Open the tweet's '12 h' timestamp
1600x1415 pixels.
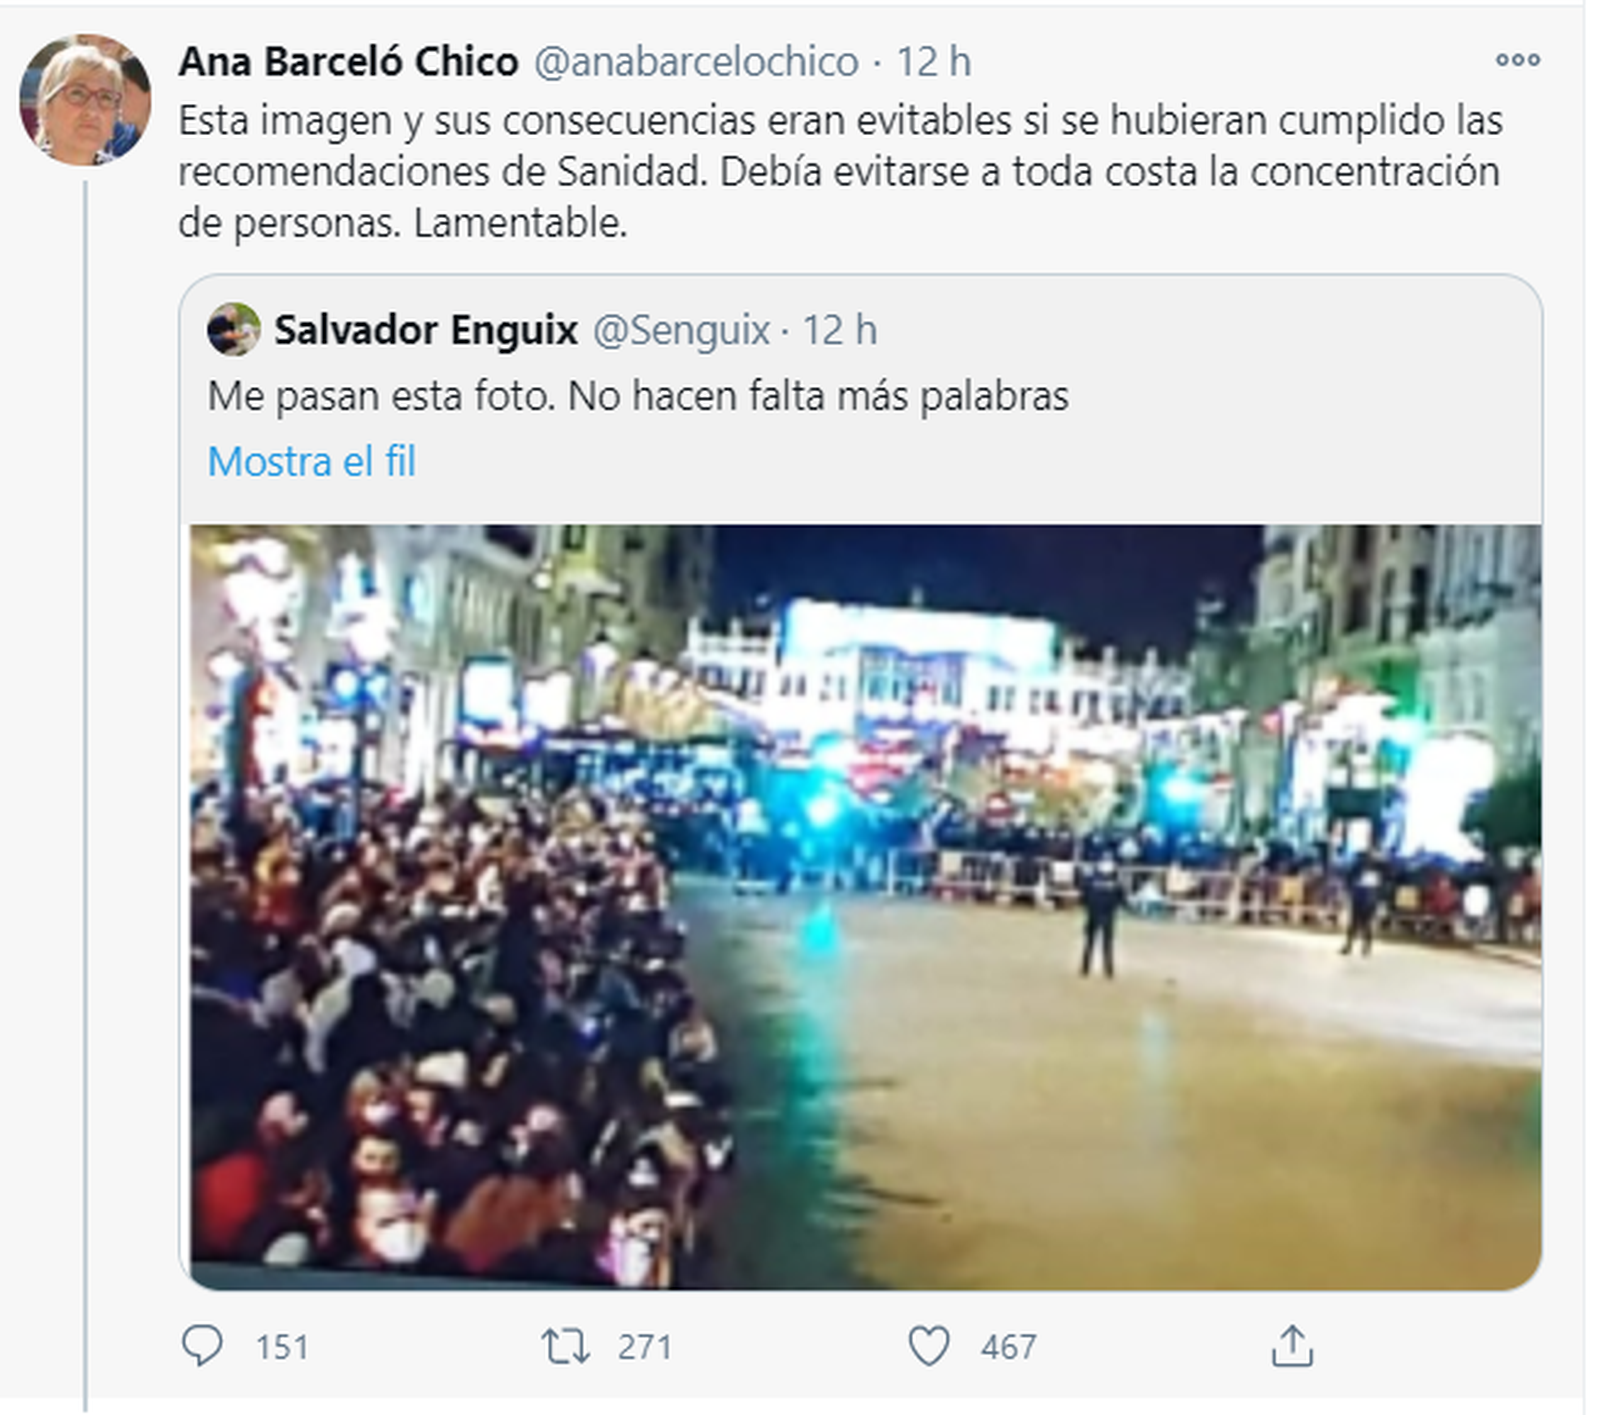coord(933,61)
